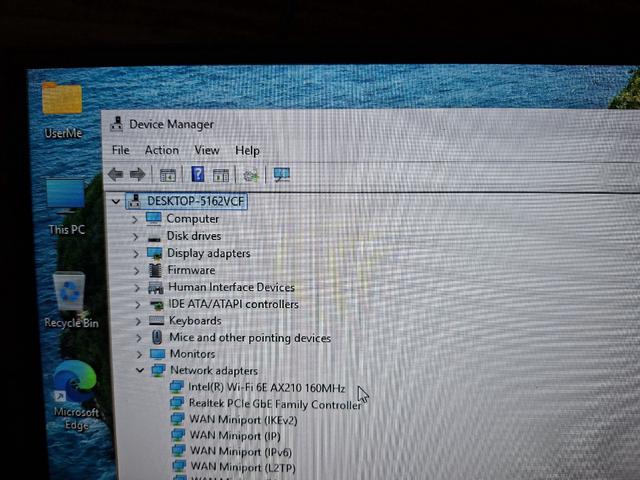Expand the IDE ATA/ATAPI controllers category

[x=138, y=305]
